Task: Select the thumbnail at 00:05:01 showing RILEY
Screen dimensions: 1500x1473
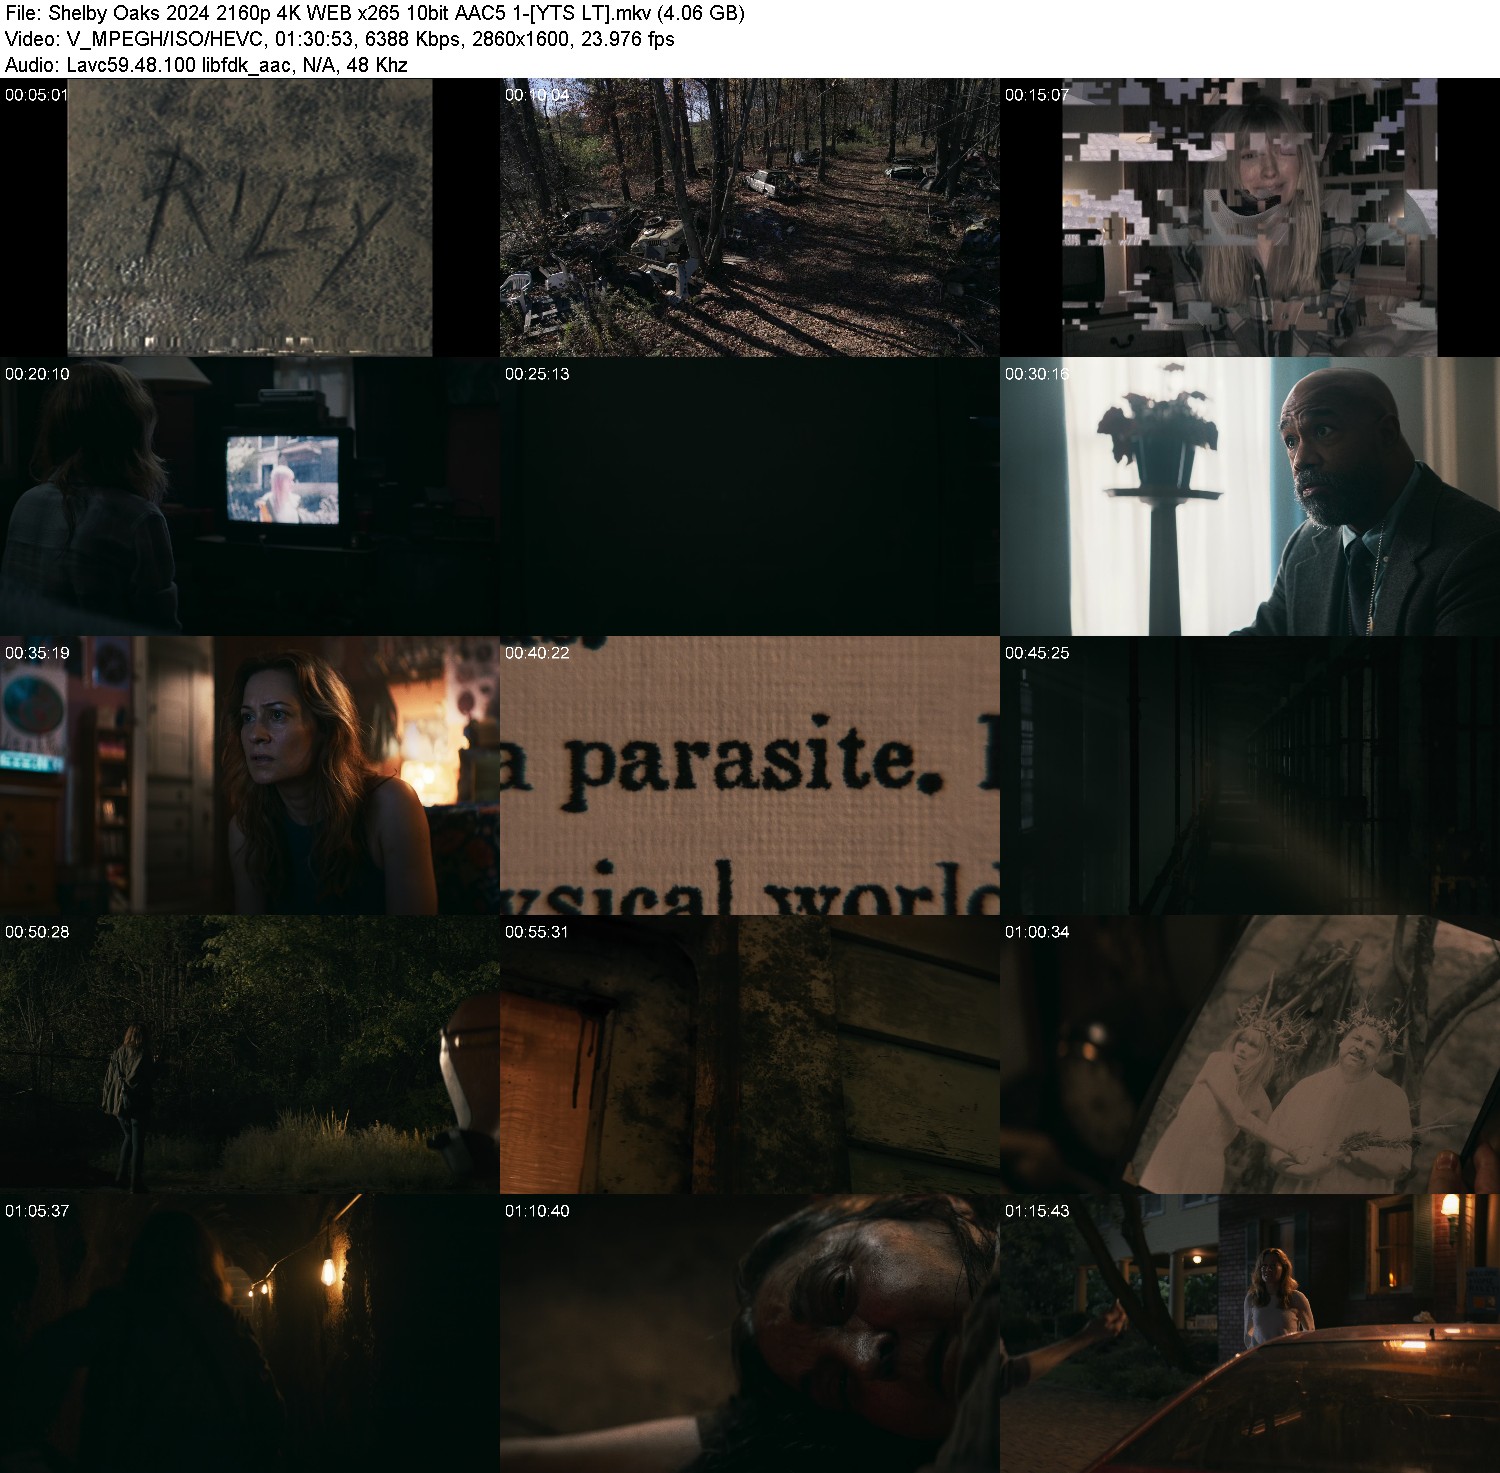Action: [250, 217]
